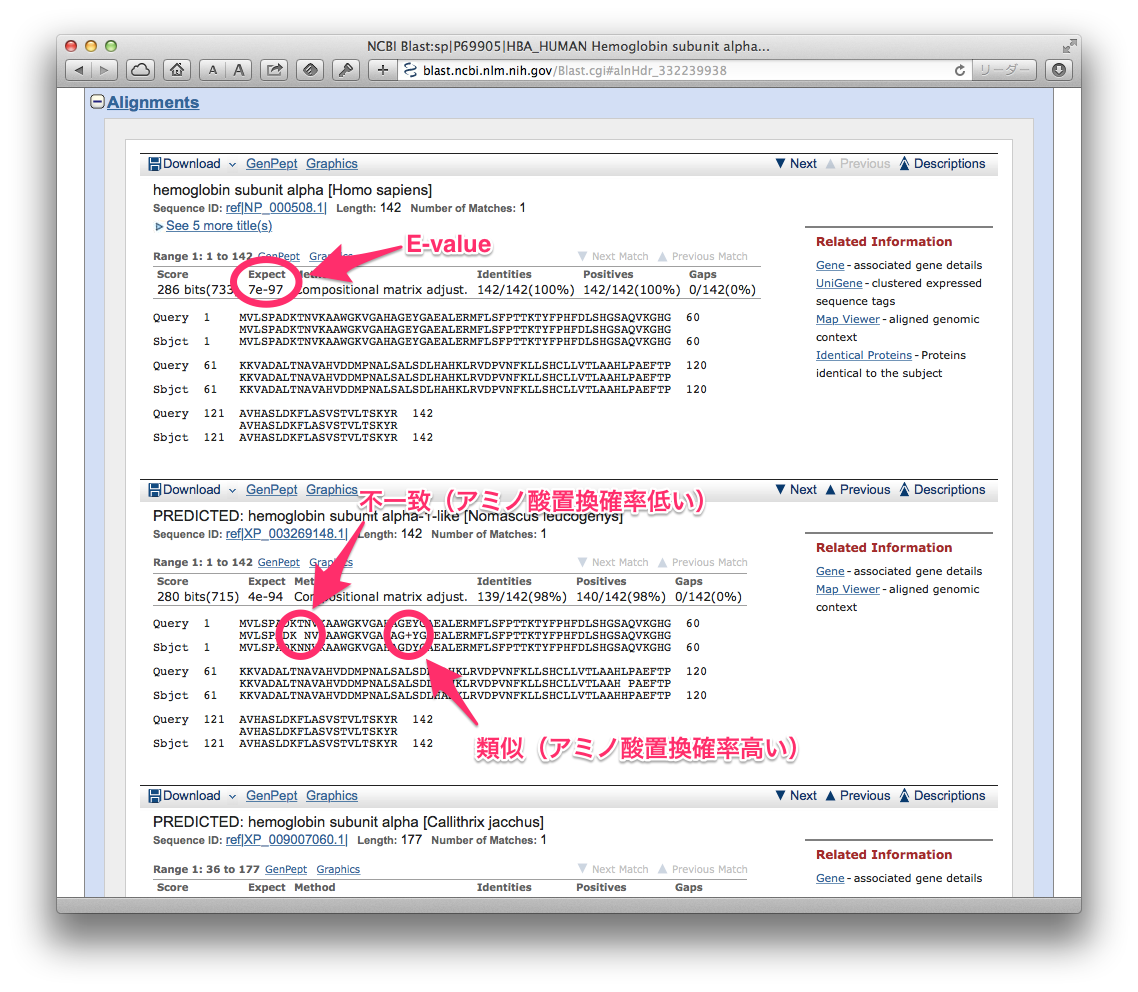
Task: Click the plus add bookmark button
Action: pyautogui.click(x=382, y=70)
